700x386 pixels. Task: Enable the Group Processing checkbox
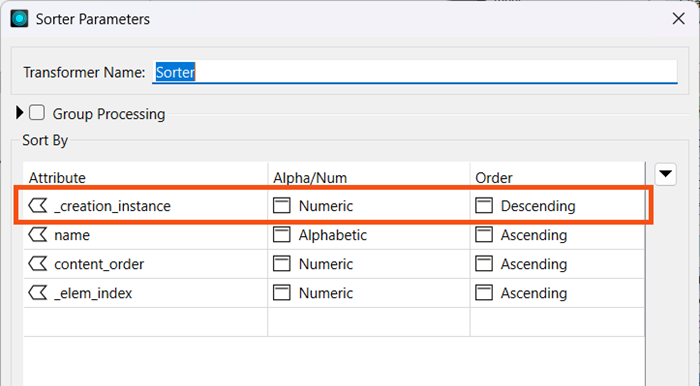[x=37, y=113]
